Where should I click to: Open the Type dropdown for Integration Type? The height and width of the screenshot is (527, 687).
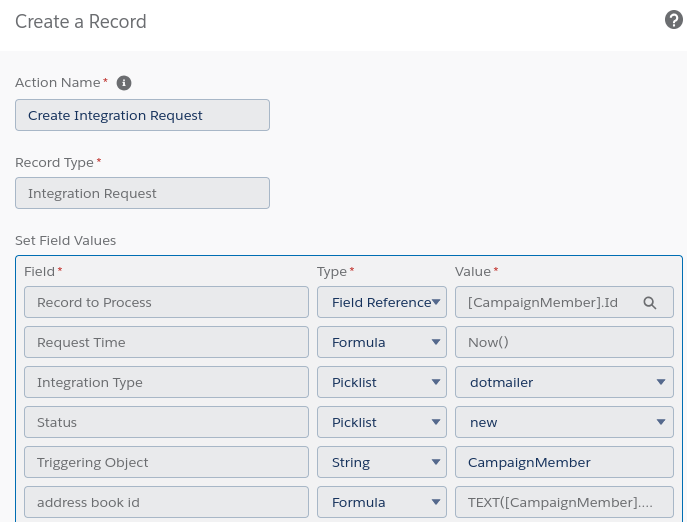381,383
